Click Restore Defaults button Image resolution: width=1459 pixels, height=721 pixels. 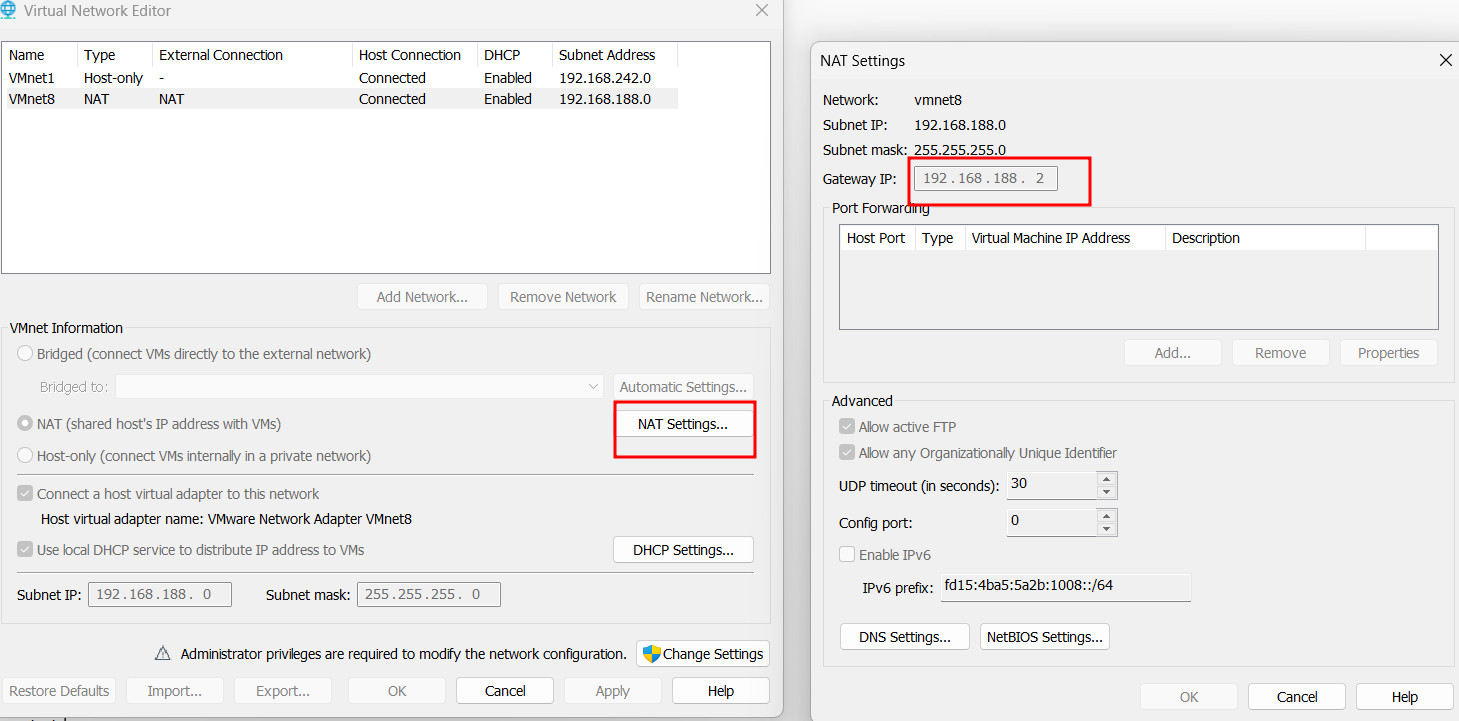59,691
